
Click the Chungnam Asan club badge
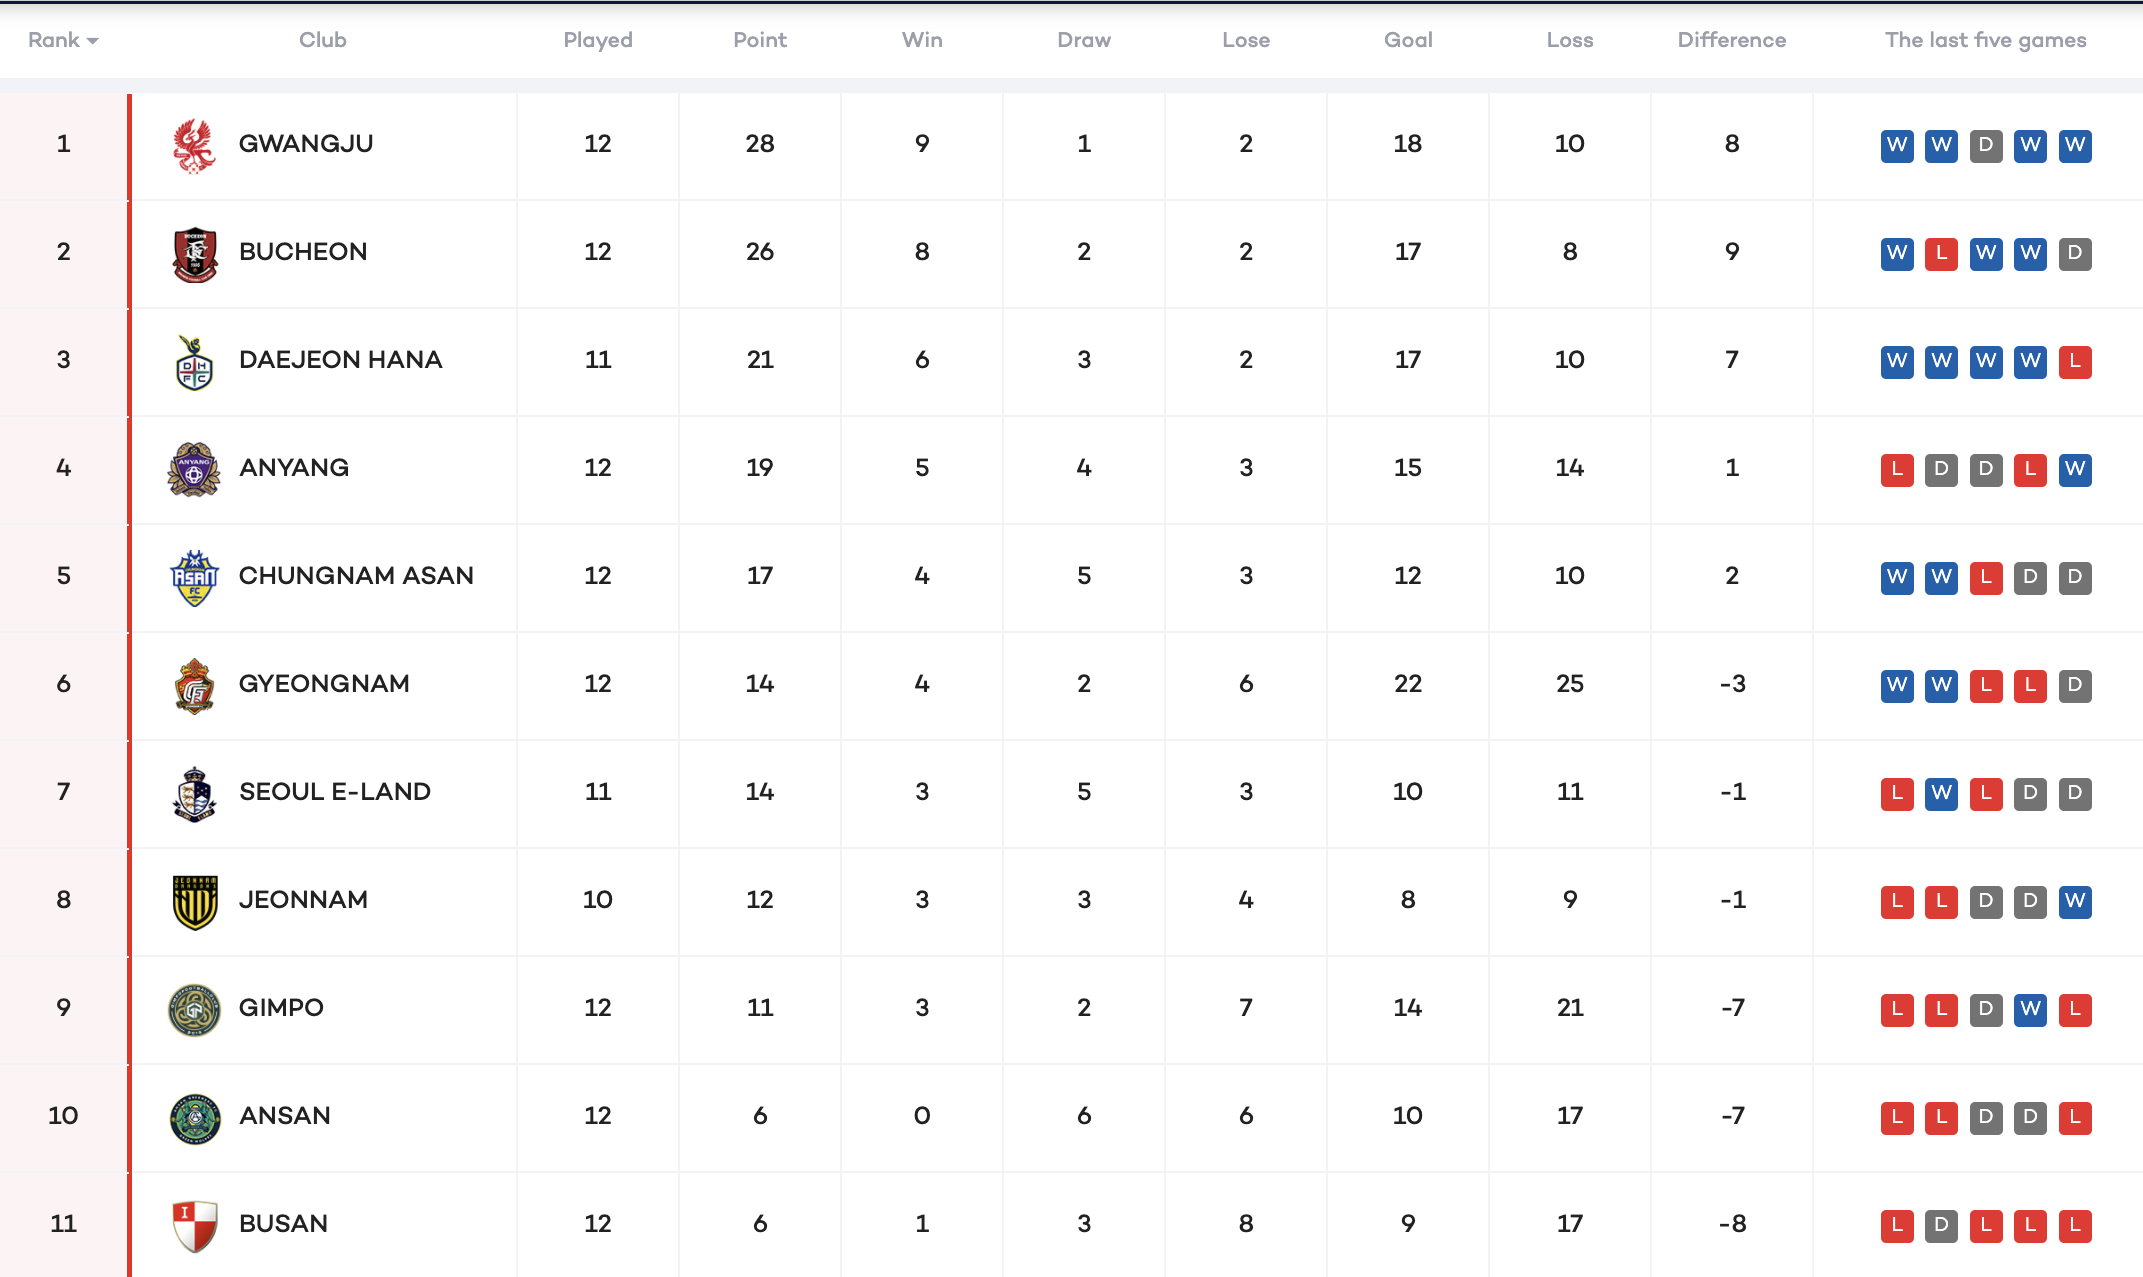[194, 577]
